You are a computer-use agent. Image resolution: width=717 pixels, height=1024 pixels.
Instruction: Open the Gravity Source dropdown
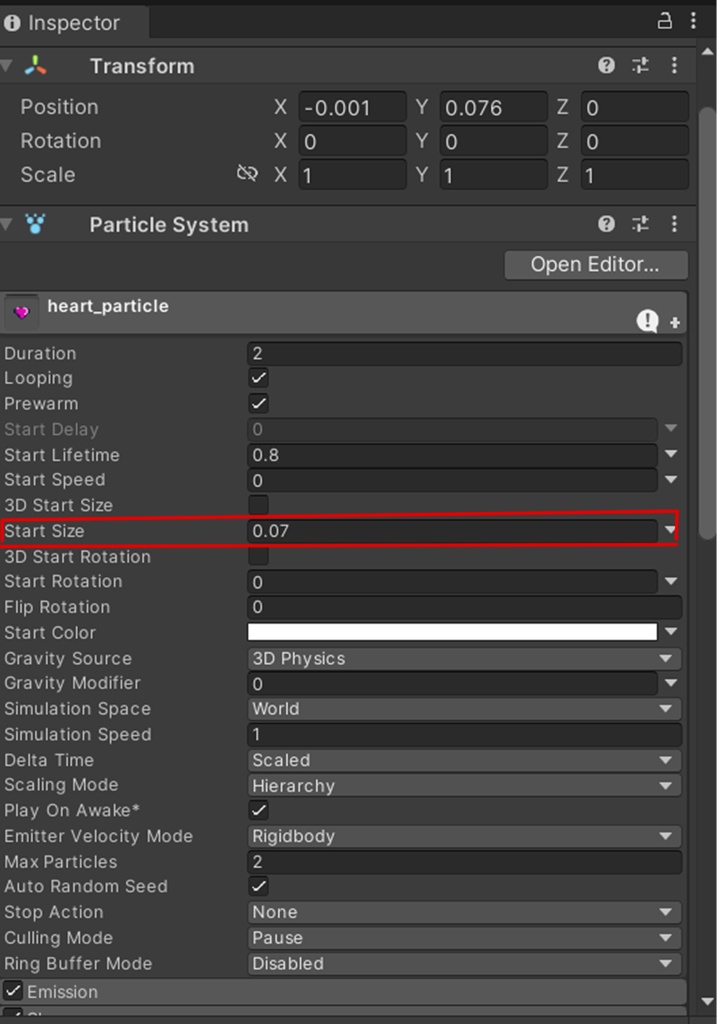click(464, 658)
